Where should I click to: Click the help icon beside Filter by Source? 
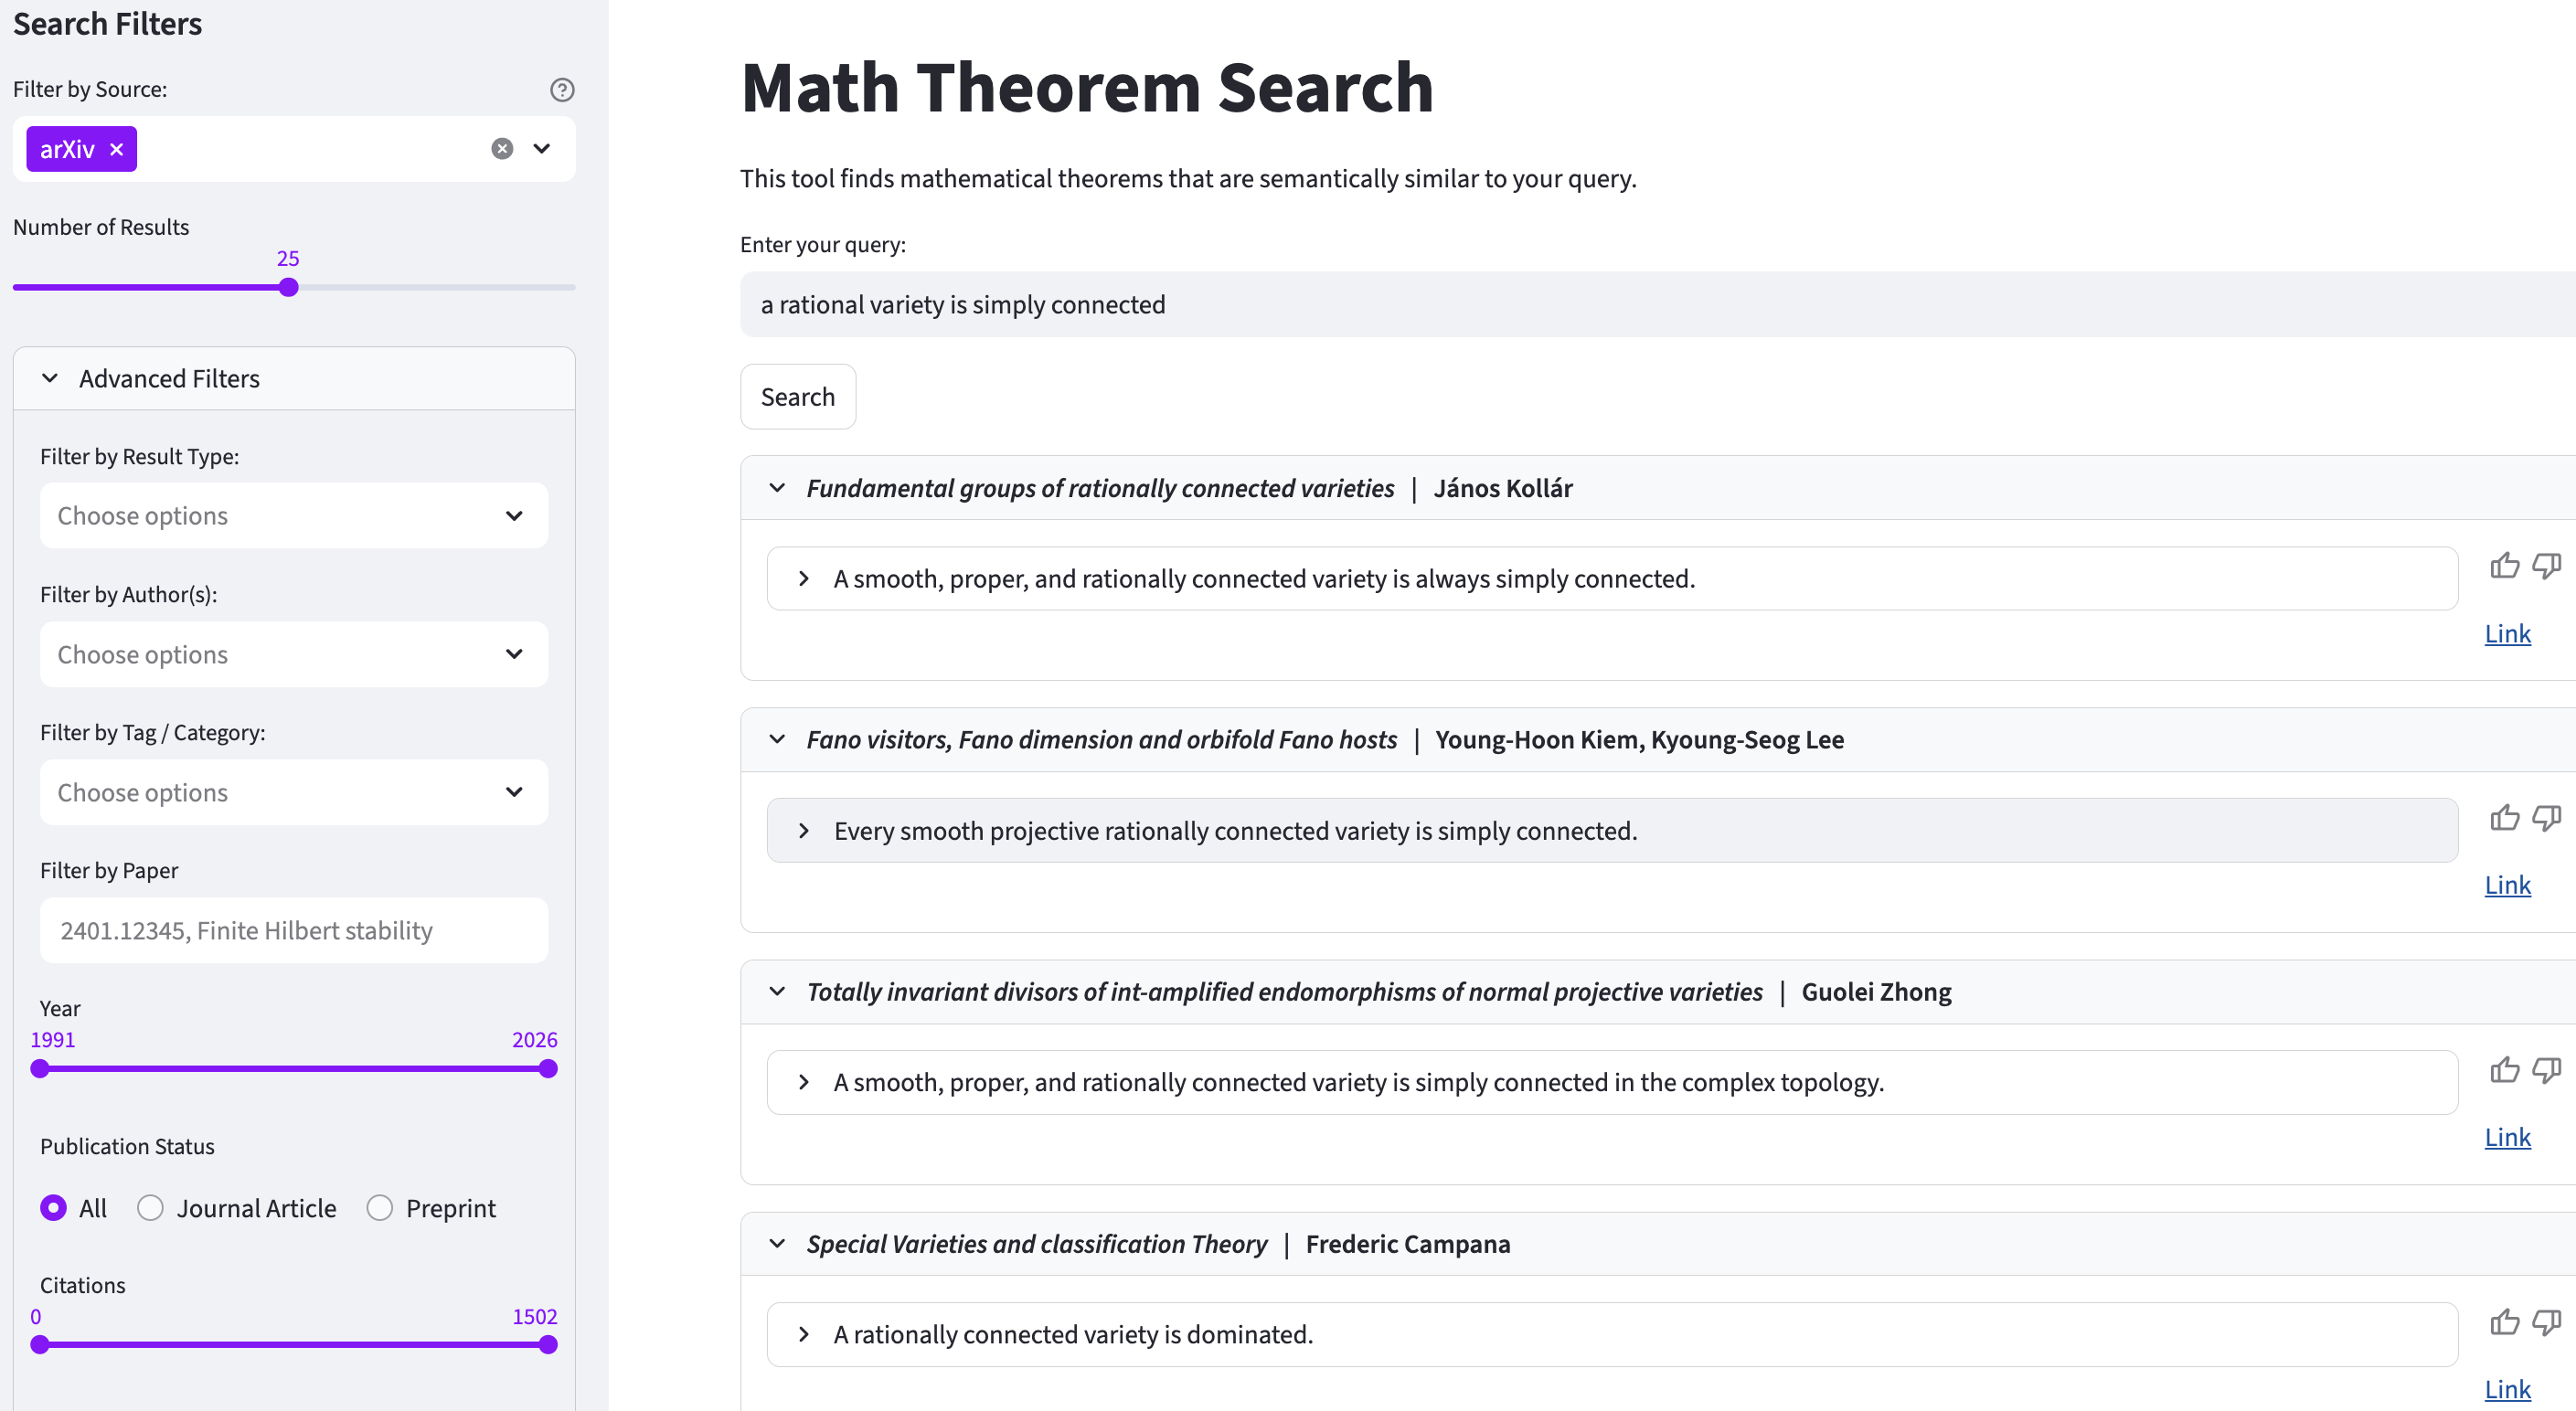(x=562, y=90)
